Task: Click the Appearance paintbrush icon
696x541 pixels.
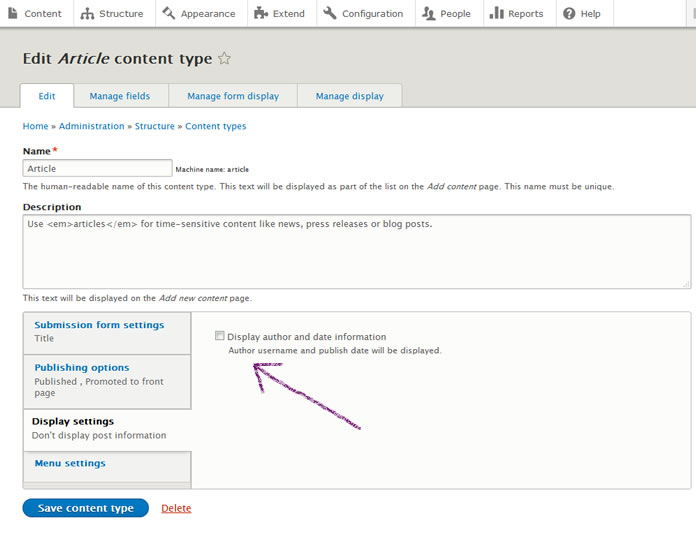Action: (168, 14)
